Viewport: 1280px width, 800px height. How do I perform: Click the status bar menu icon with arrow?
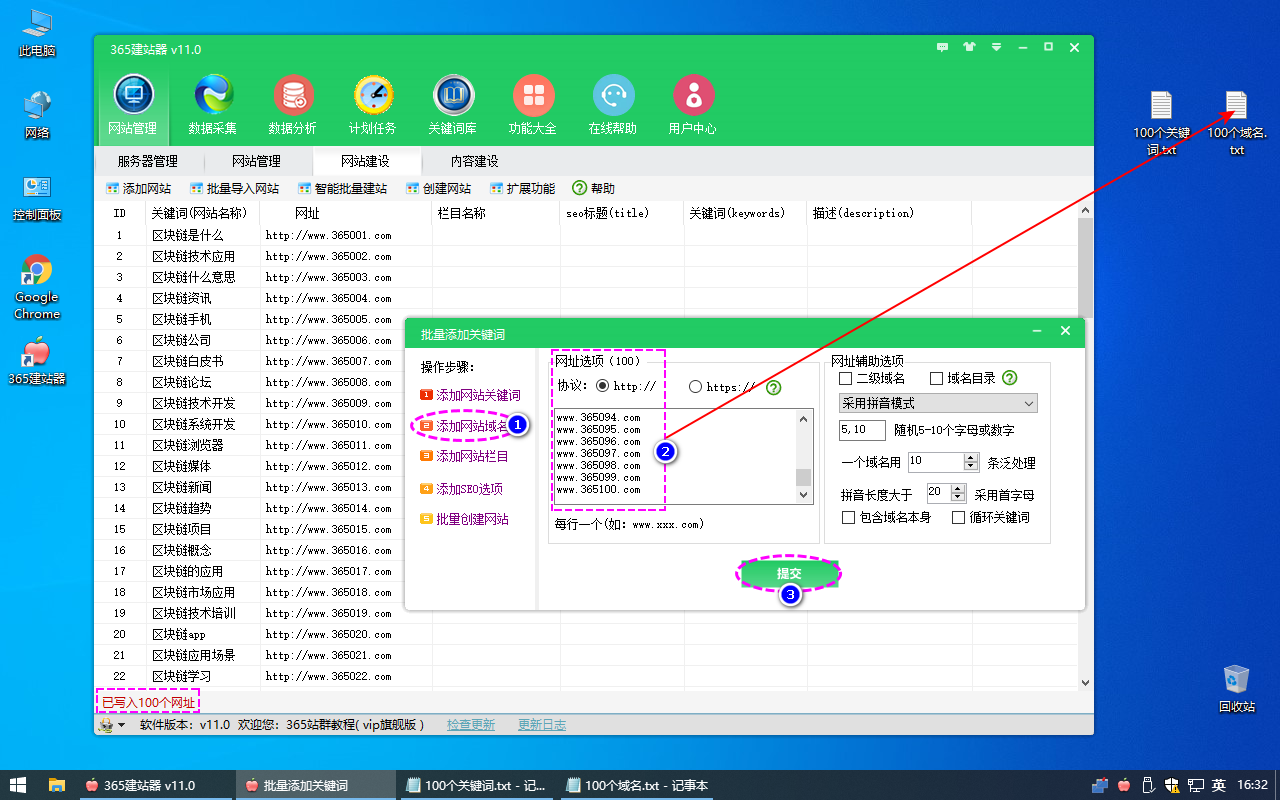[112, 725]
